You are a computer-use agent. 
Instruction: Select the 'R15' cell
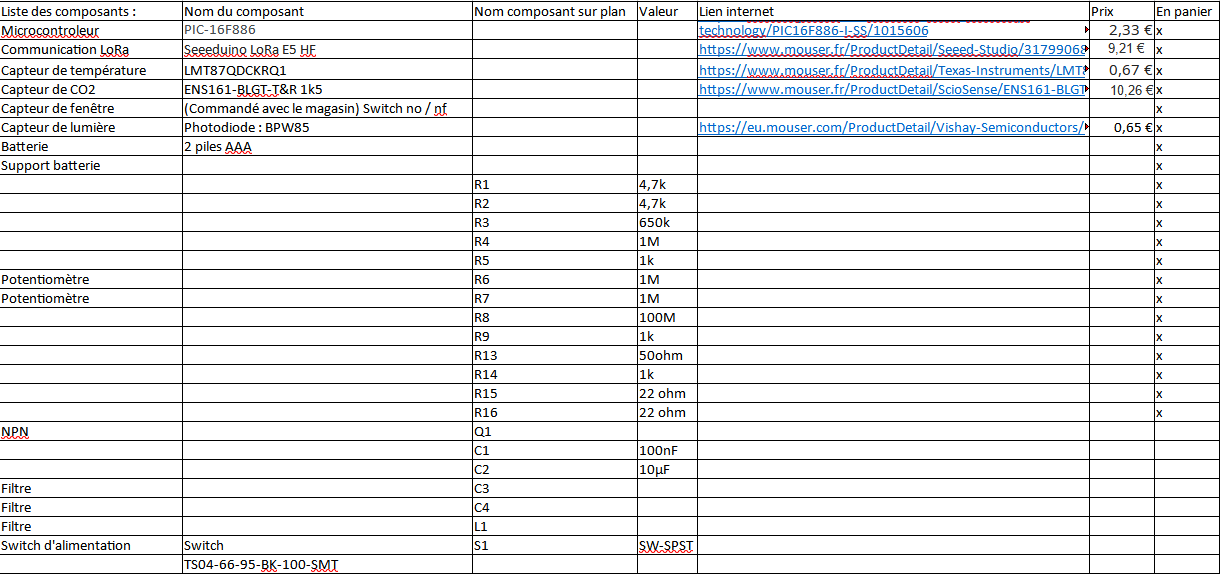click(554, 393)
